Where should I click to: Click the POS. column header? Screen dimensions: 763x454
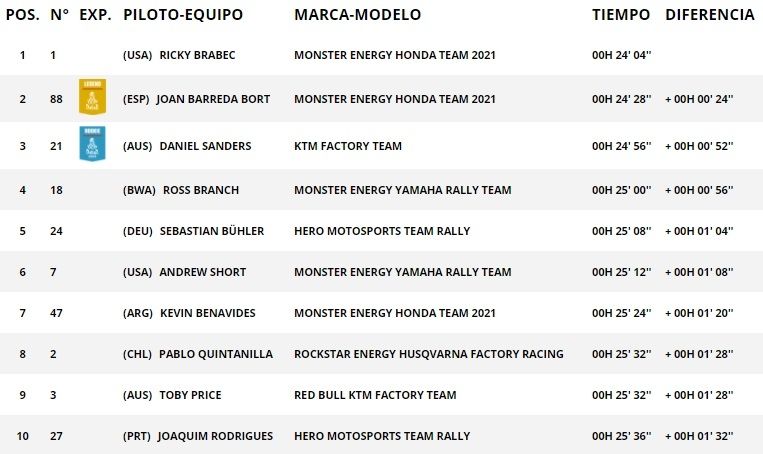[x=23, y=15]
